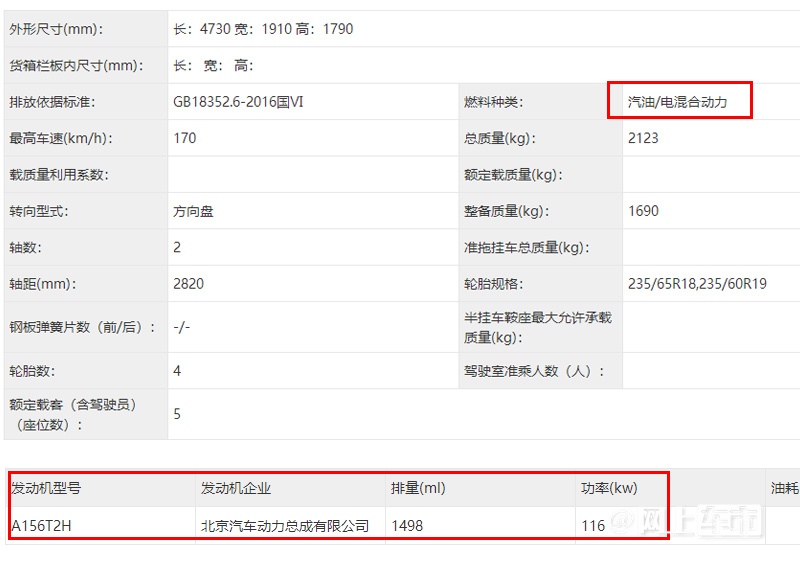The image size is (800, 565).
Task: Click the 轮胎数 label
Action: (x=32, y=371)
